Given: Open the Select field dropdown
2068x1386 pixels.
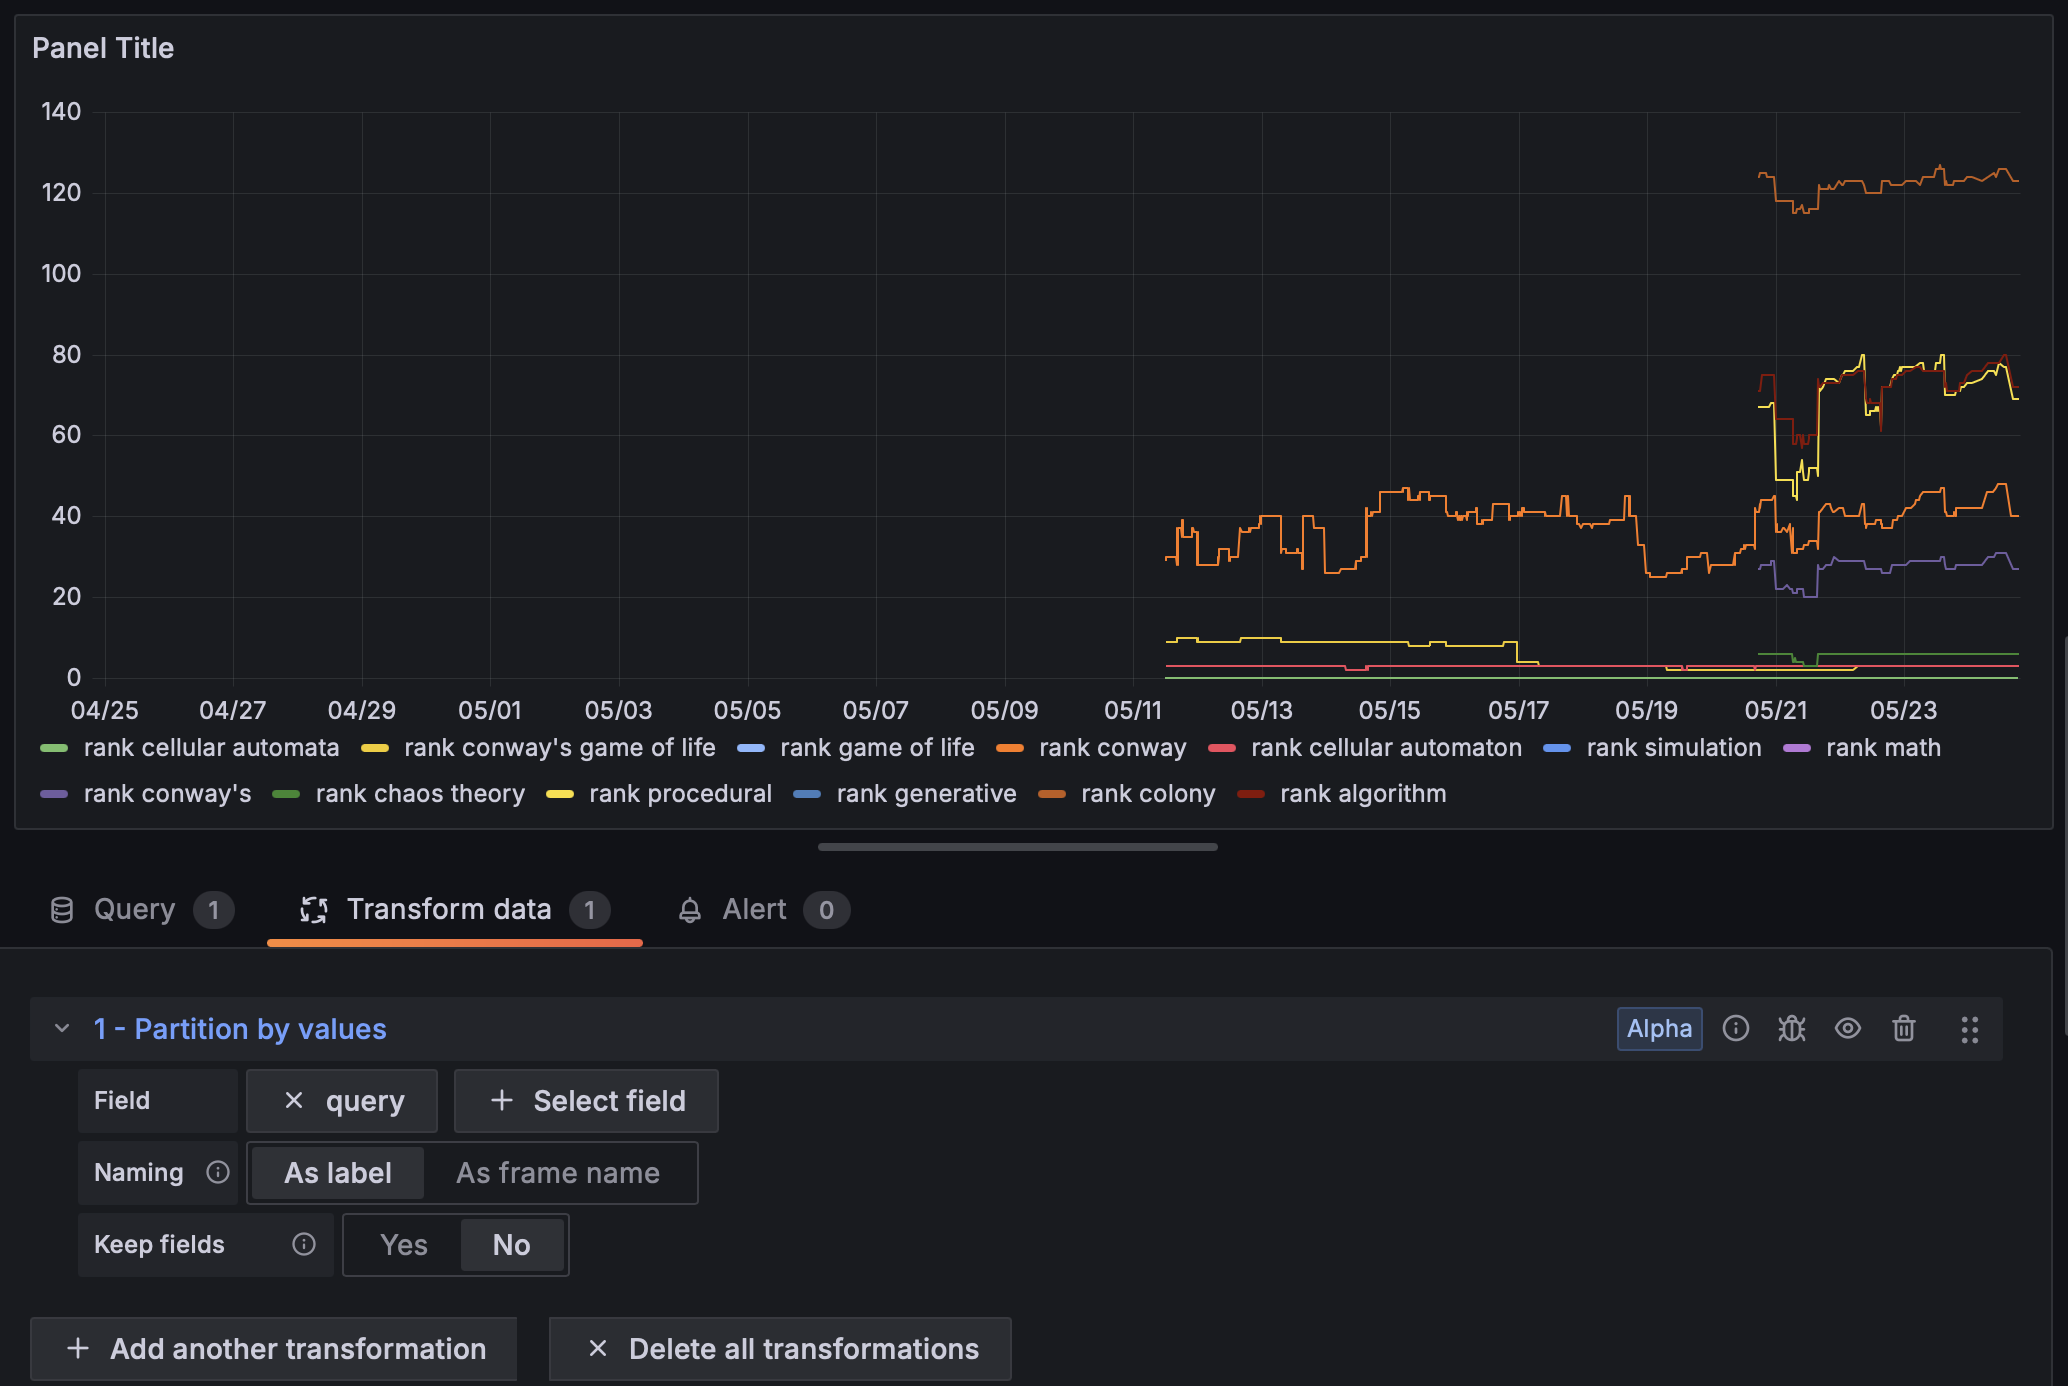Looking at the screenshot, I should 587,1100.
